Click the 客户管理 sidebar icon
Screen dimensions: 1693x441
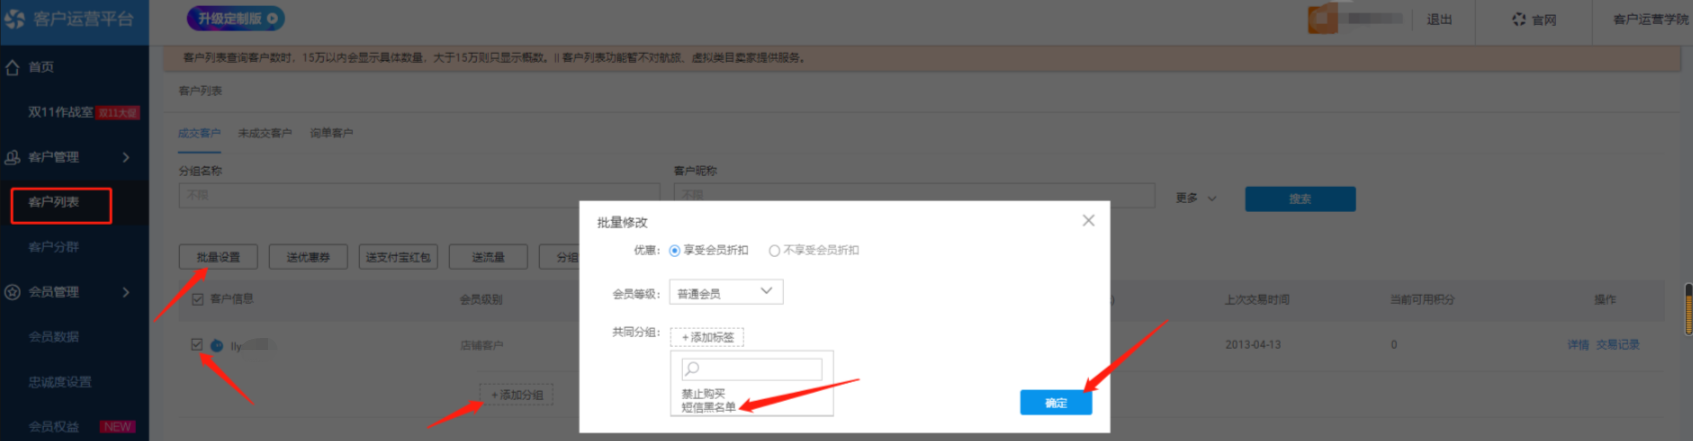coord(13,157)
